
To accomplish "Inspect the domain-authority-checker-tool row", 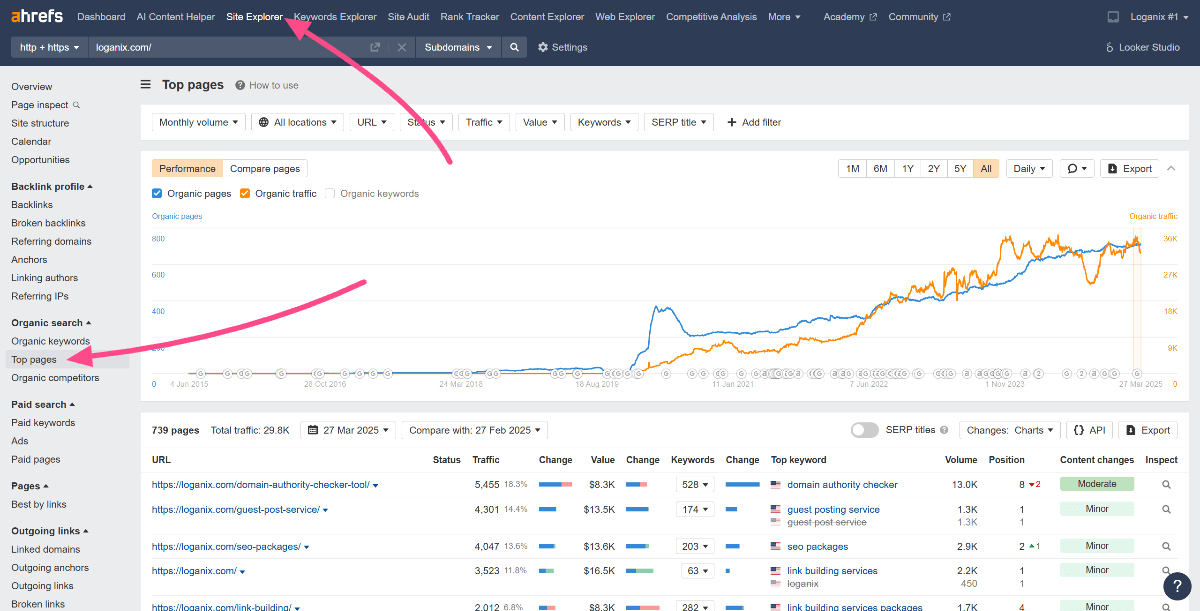I will pos(1166,485).
